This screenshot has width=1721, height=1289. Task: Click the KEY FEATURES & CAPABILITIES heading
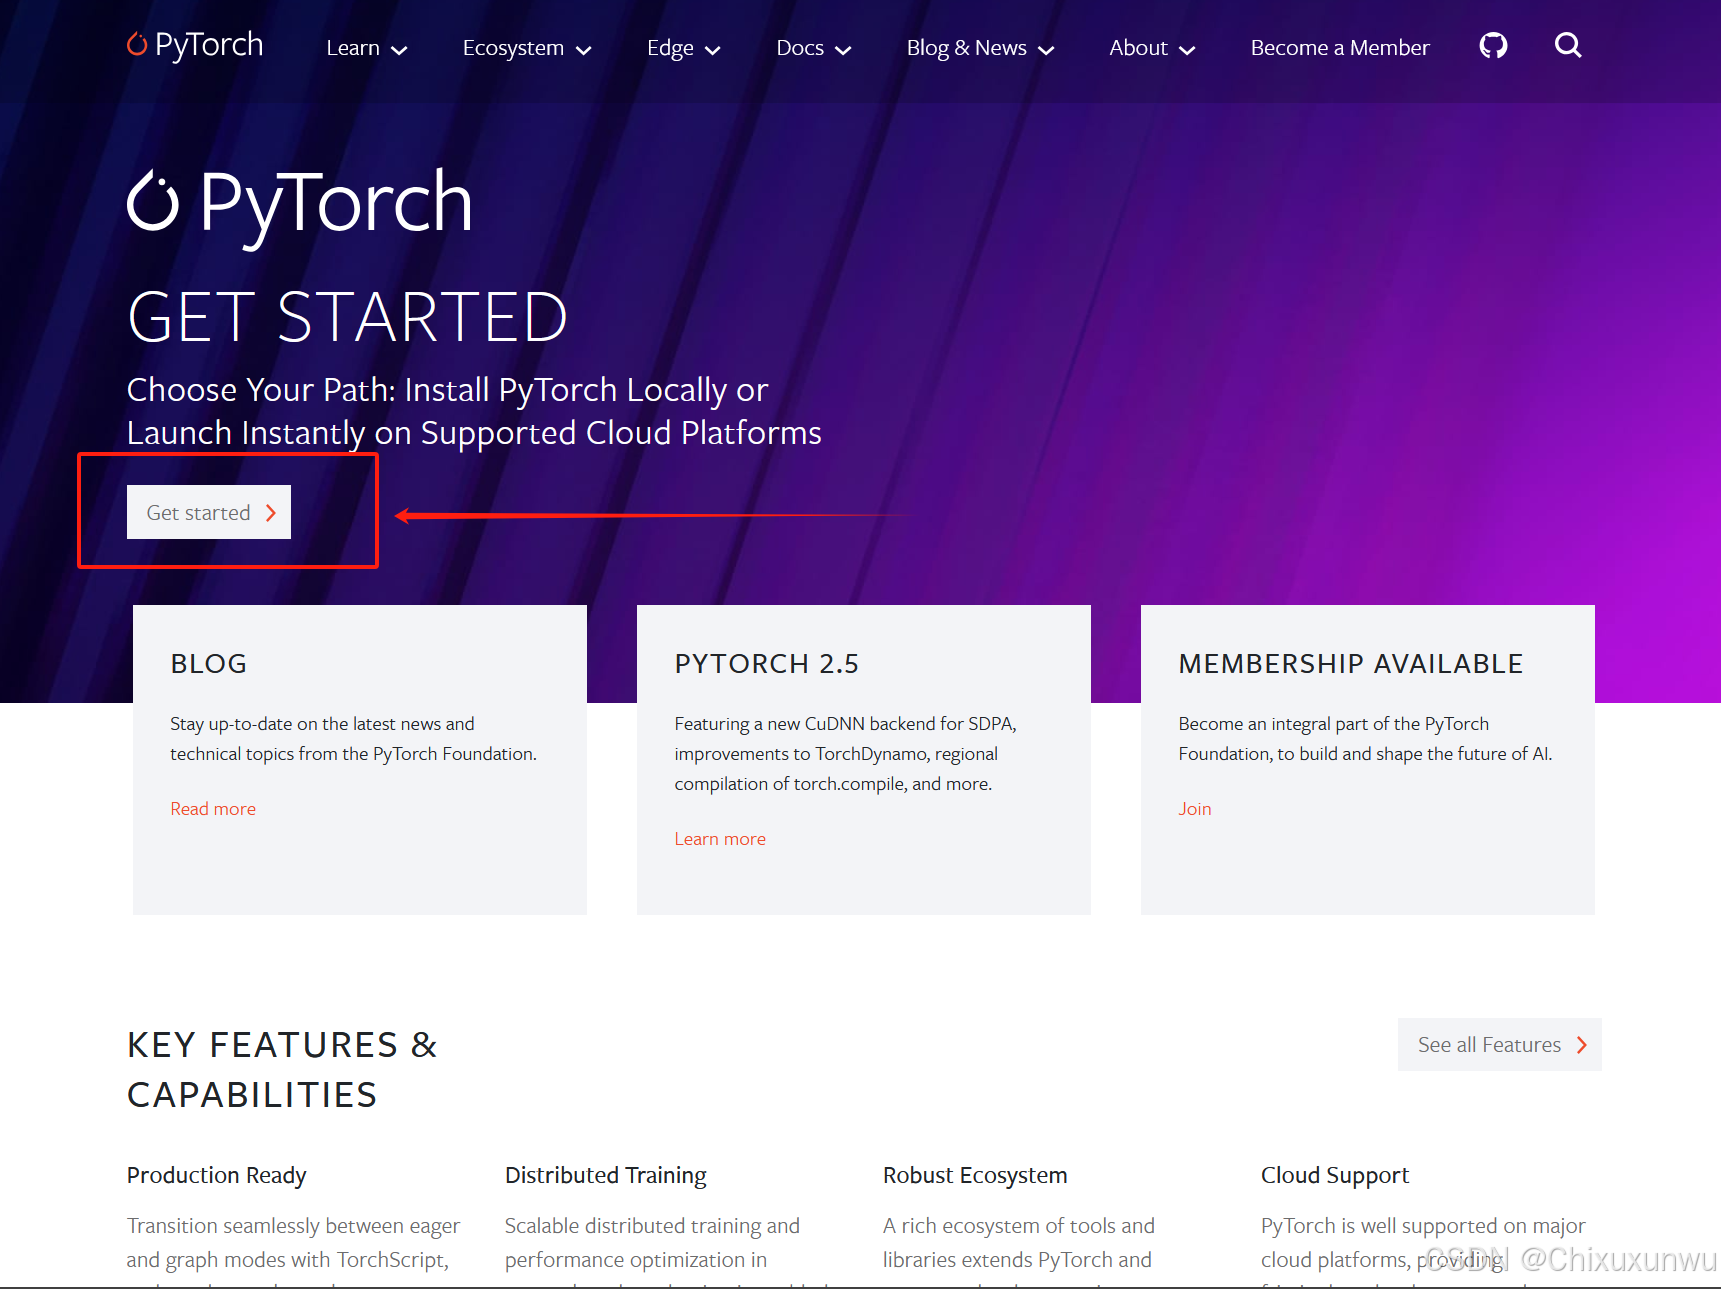[283, 1070]
